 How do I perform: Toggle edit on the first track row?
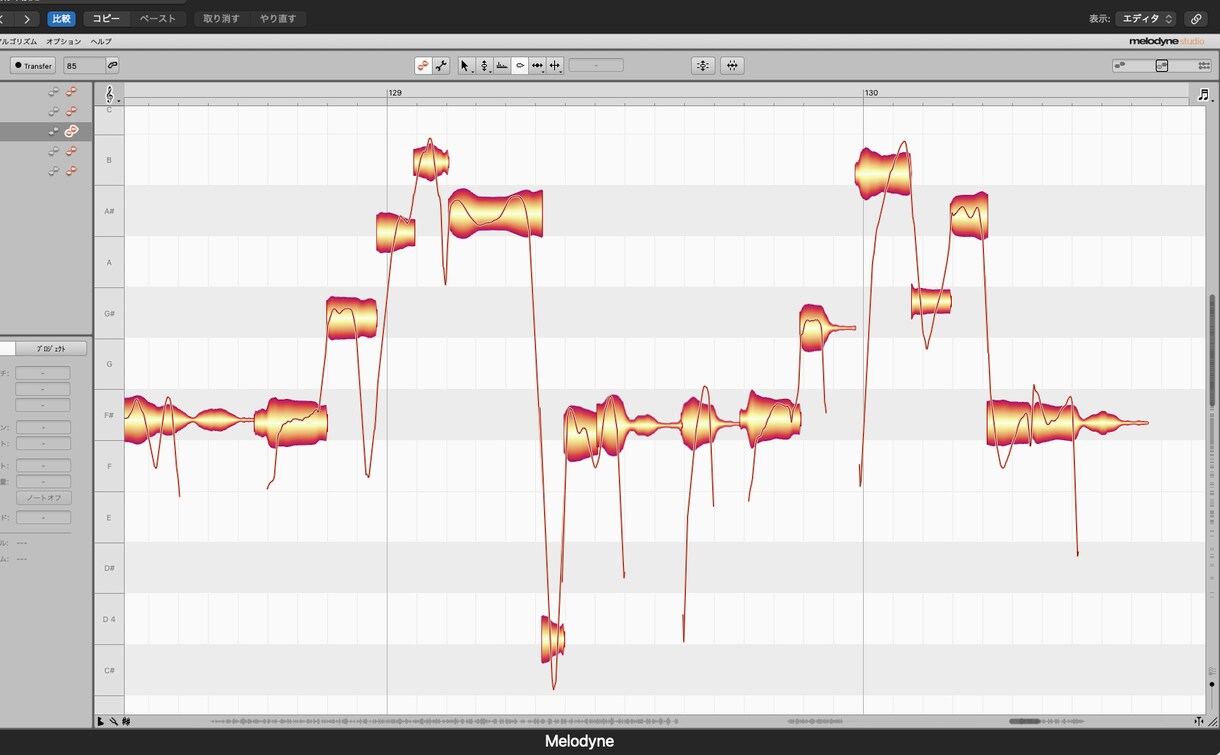click(71, 91)
